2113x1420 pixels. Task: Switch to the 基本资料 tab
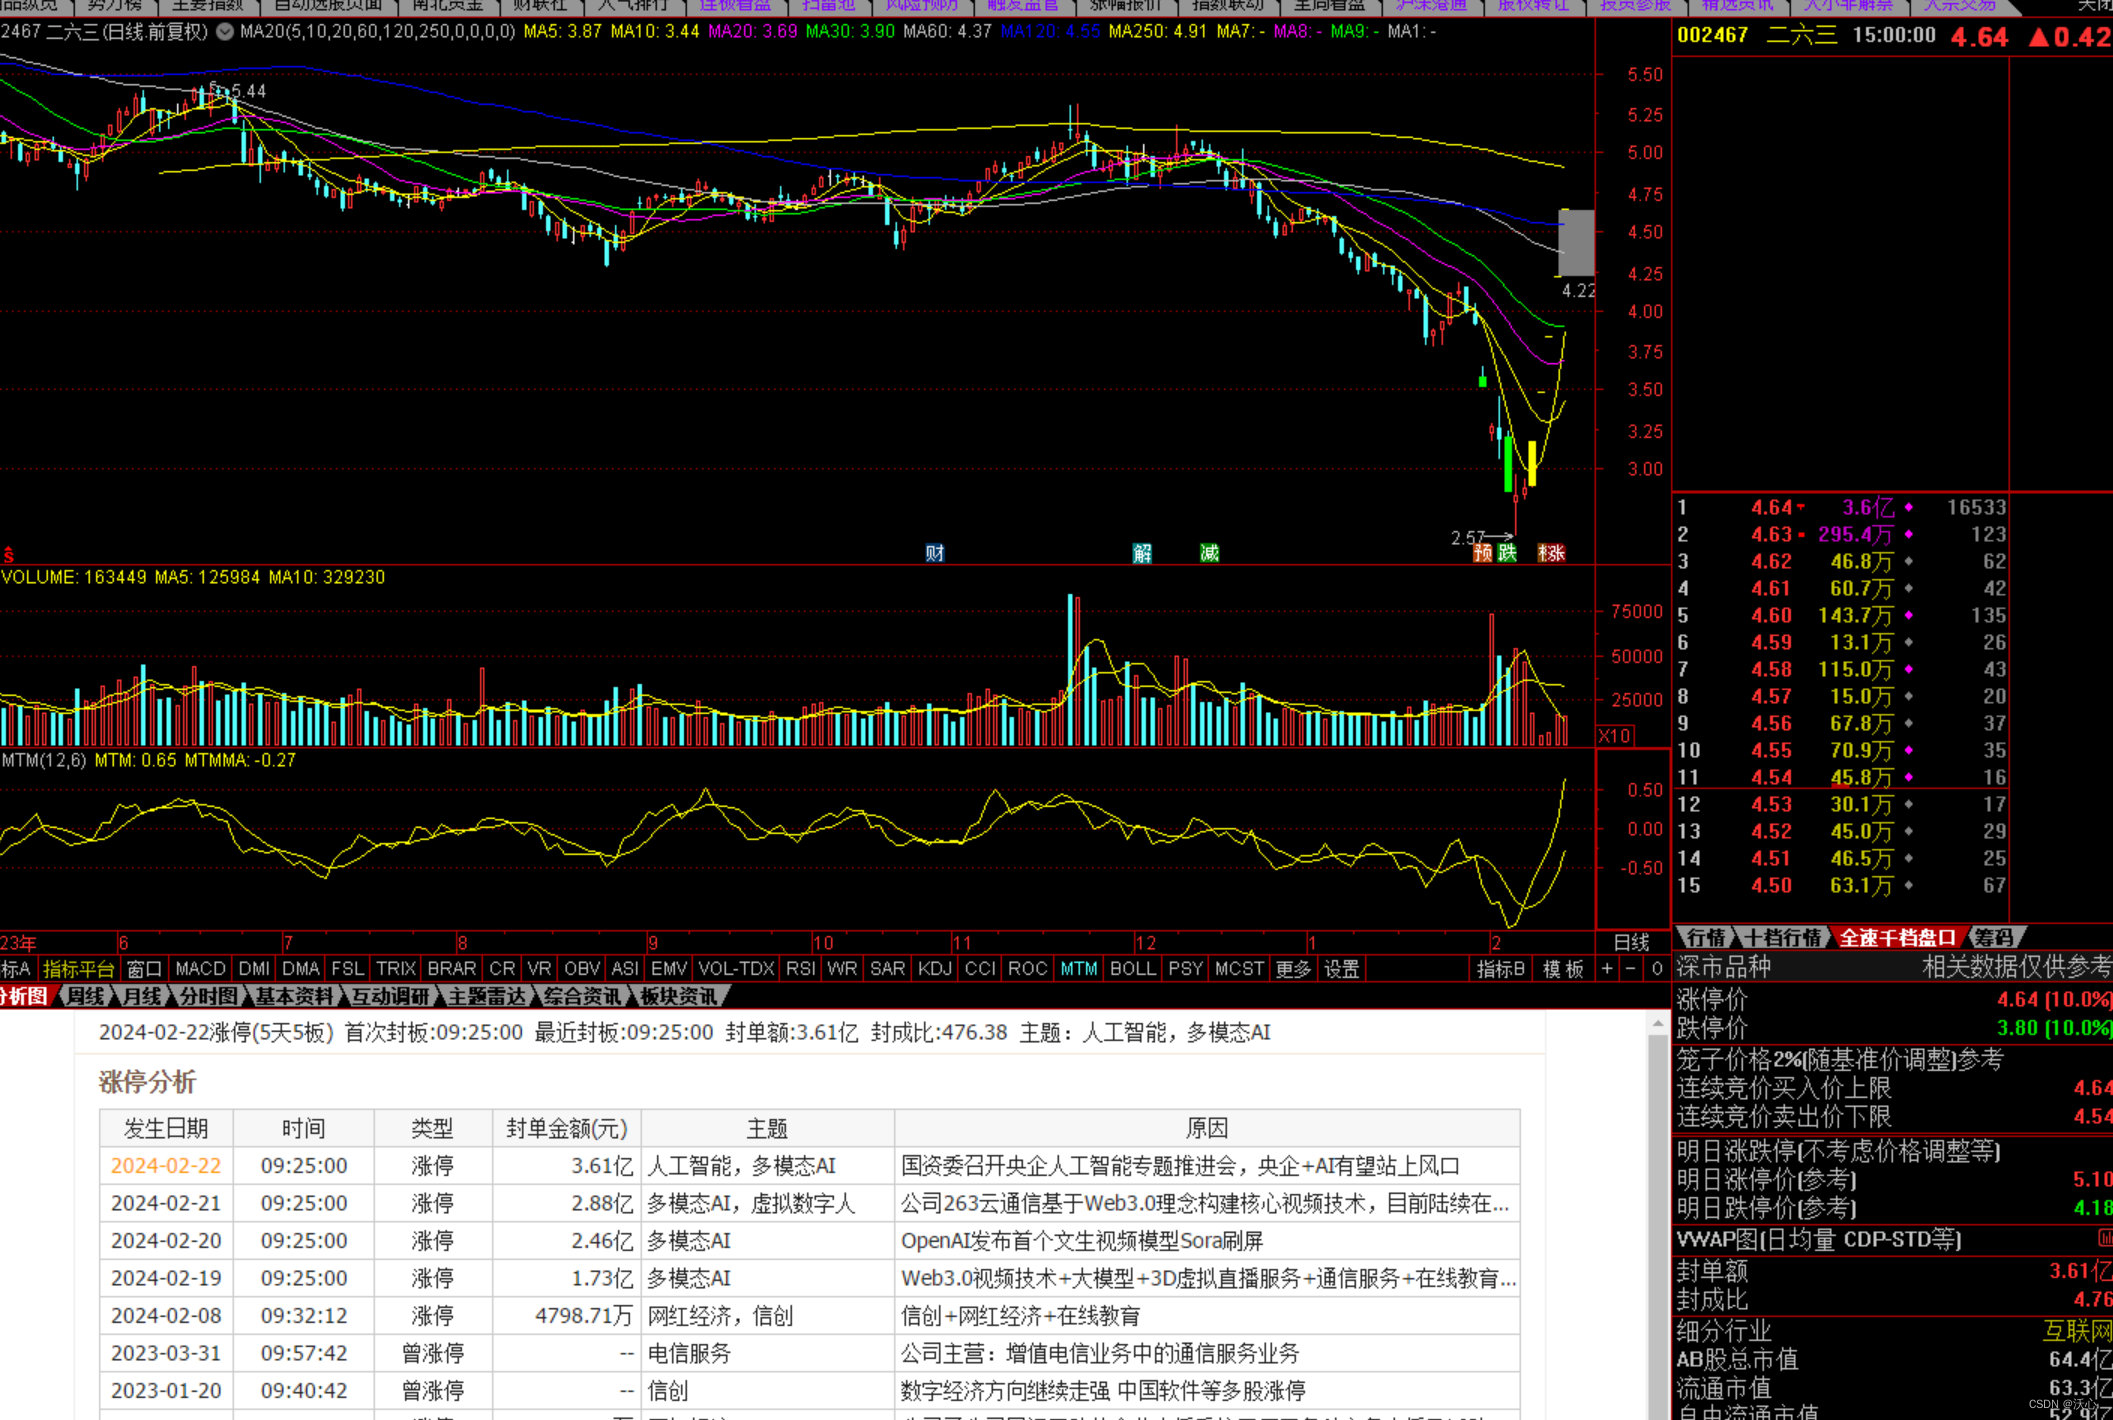pyautogui.click(x=294, y=996)
